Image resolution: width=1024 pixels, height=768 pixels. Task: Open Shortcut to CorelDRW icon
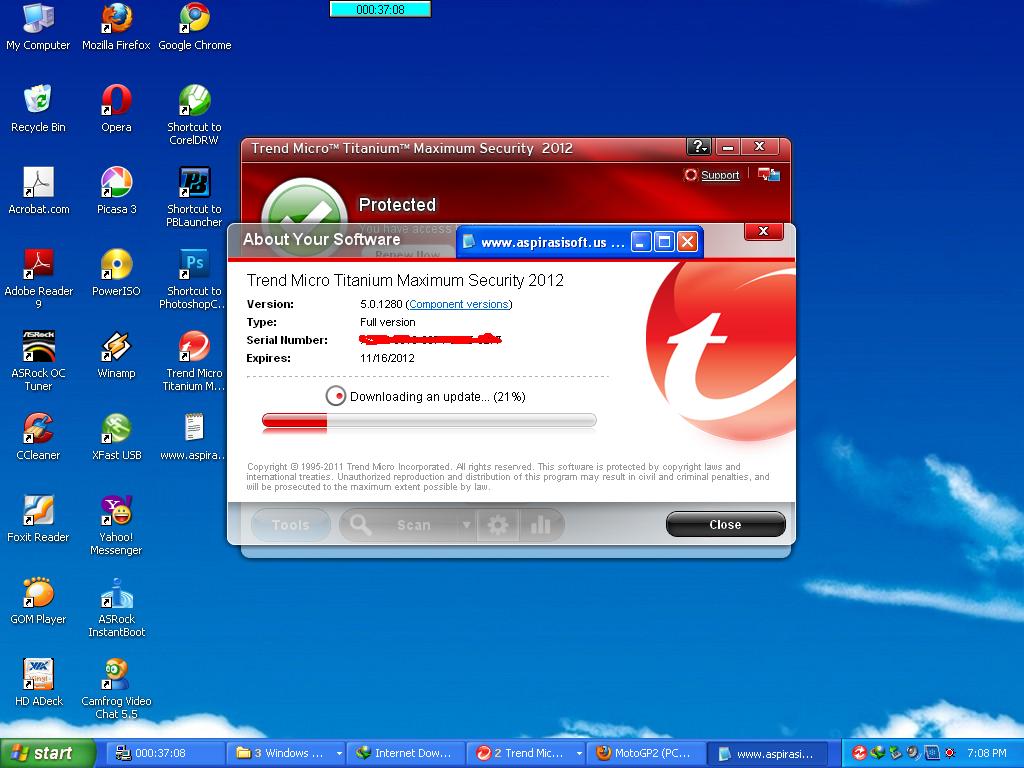[194, 115]
